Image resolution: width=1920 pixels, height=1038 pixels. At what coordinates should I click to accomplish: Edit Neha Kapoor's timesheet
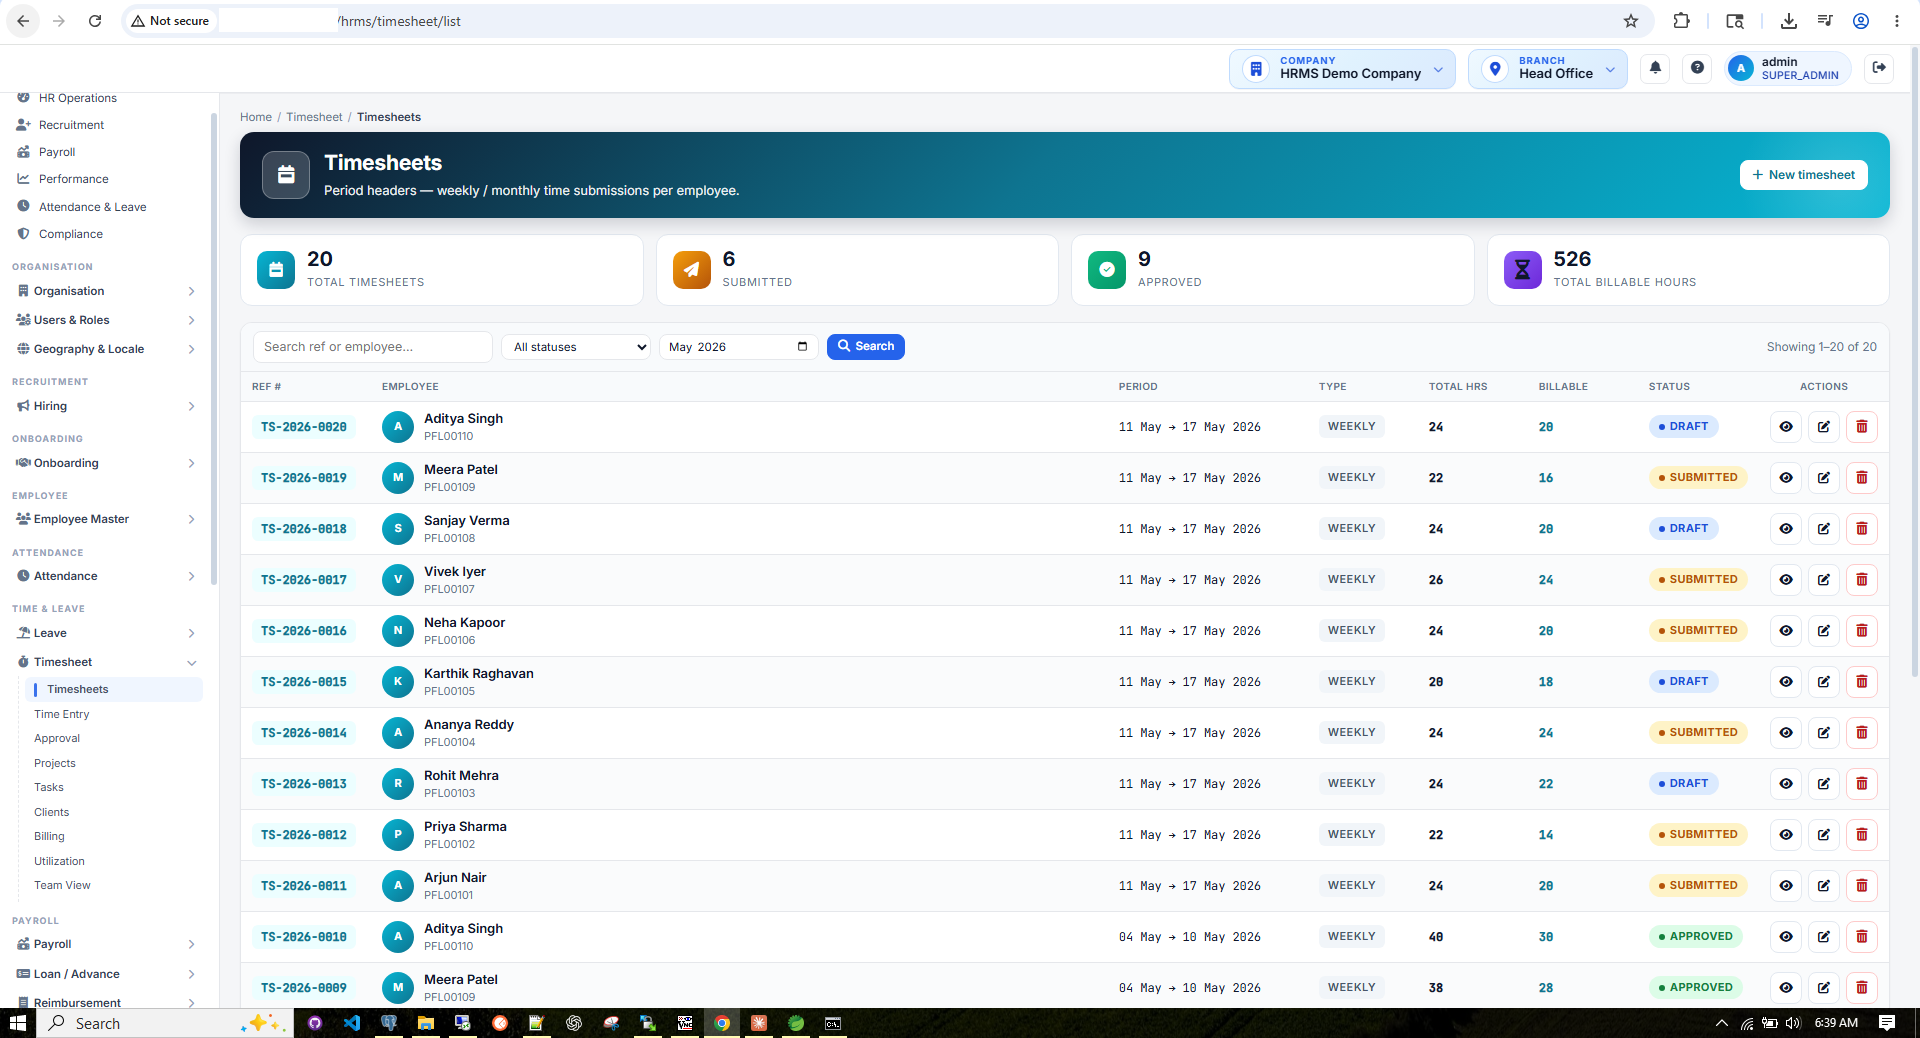click(x=1824, y=631)
